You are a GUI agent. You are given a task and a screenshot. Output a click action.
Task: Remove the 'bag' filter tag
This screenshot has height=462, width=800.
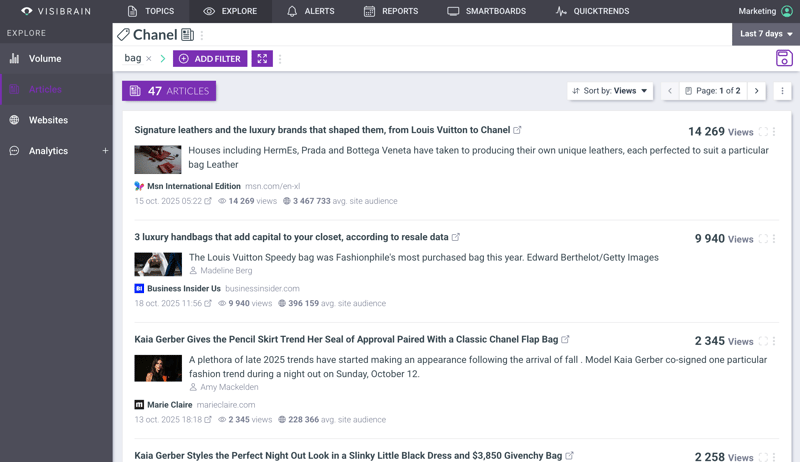(149, 59)
